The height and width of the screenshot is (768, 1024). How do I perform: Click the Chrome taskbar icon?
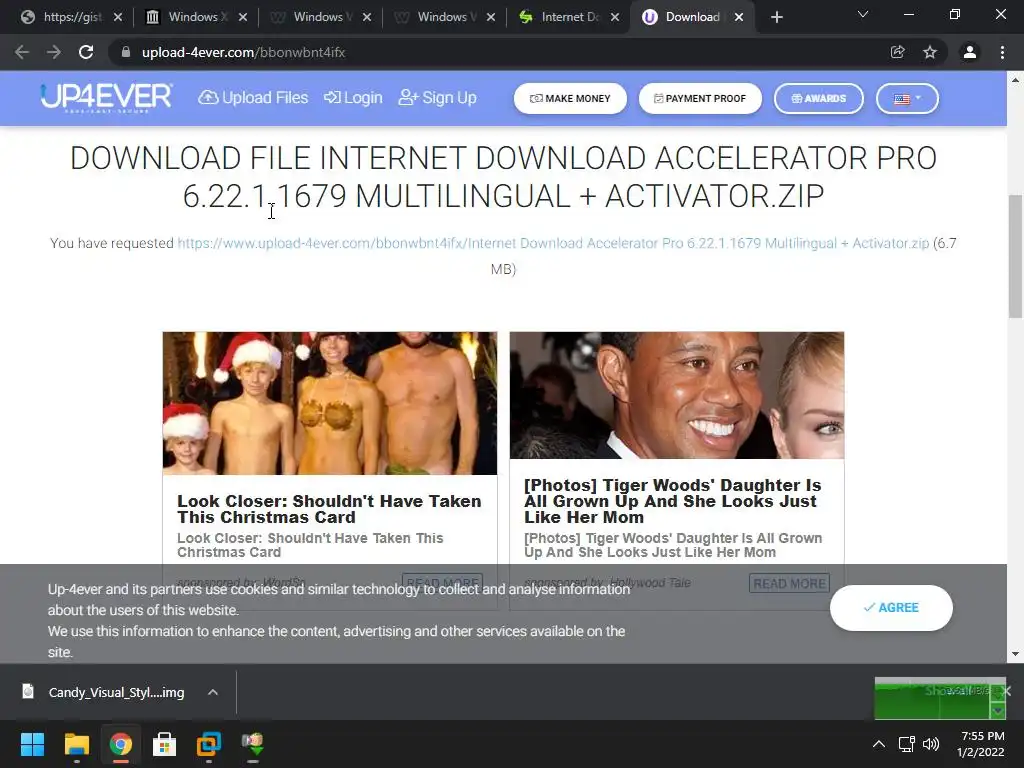click(x=120, y=744)
